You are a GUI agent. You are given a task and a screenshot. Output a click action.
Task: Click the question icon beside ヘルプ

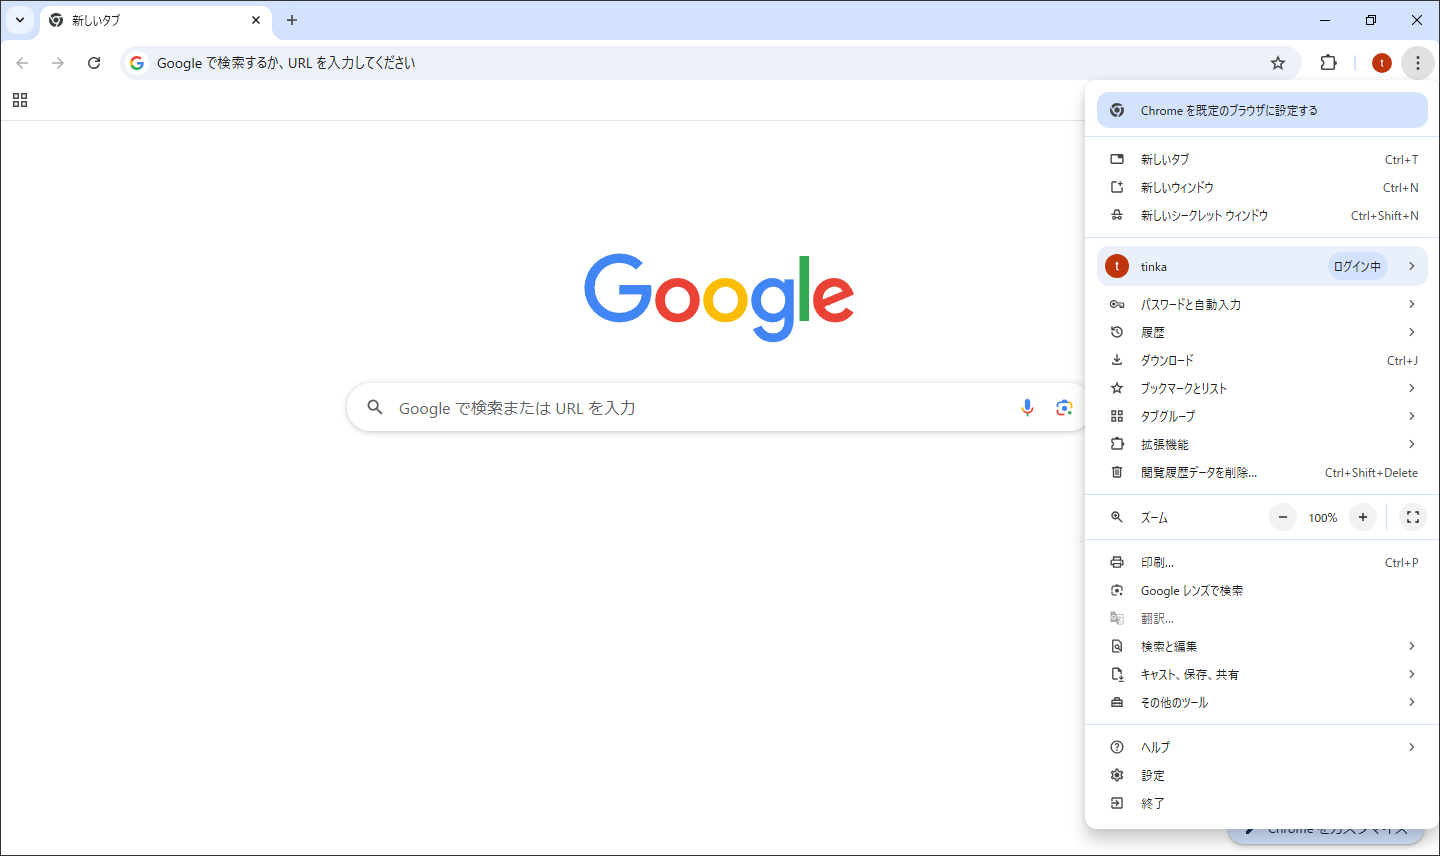(1117, 747)
